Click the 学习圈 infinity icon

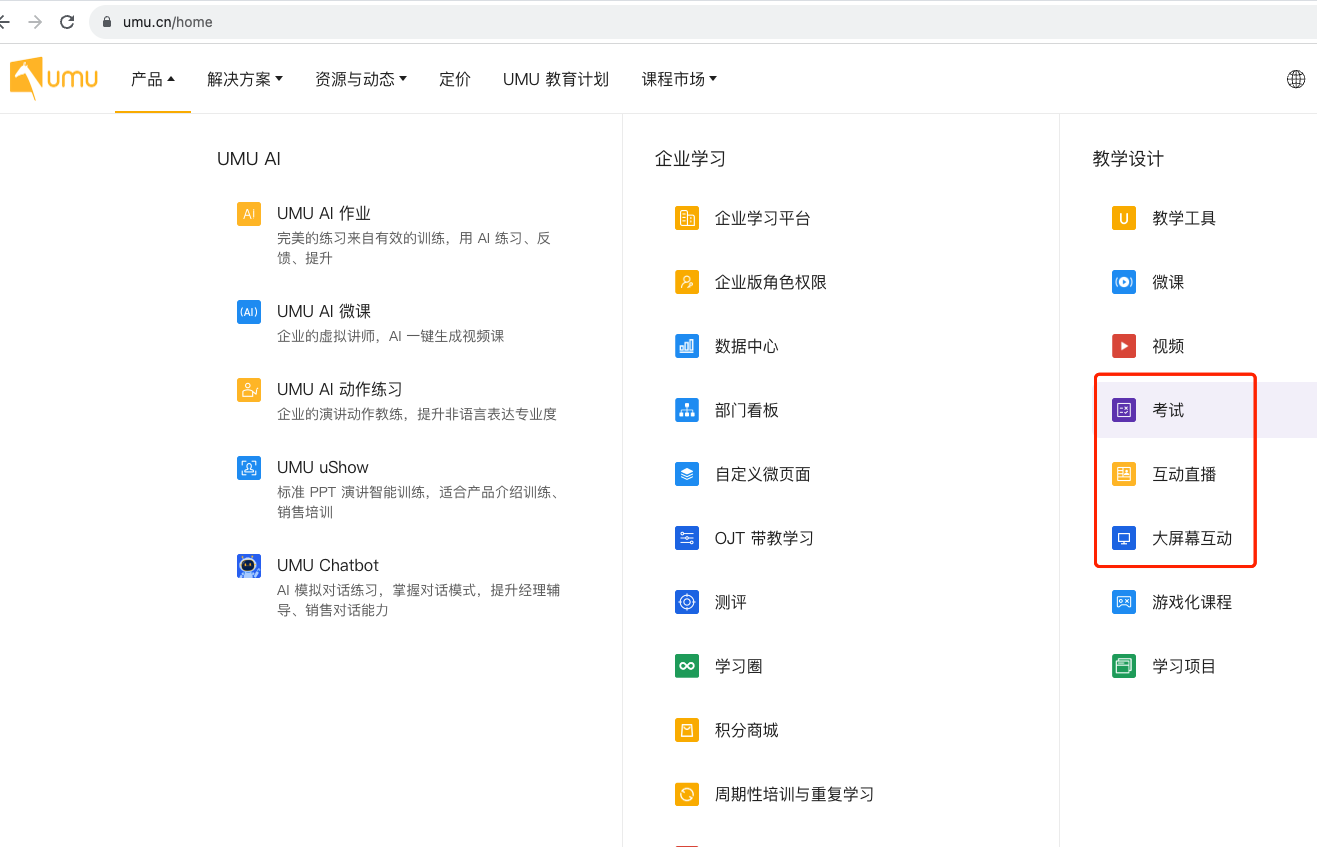point(687,666)
